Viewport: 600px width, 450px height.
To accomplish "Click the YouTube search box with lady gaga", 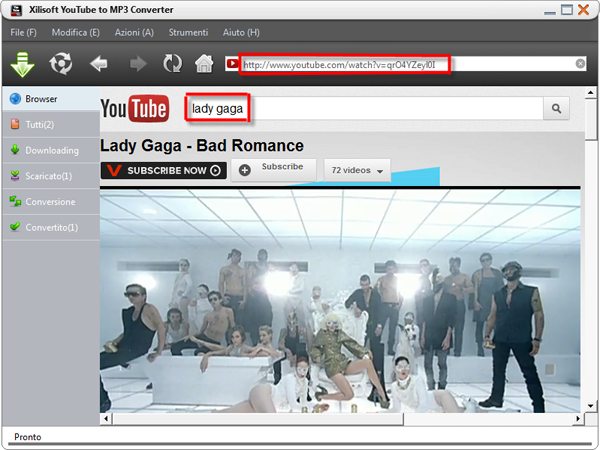I will [x=364, y=109].
